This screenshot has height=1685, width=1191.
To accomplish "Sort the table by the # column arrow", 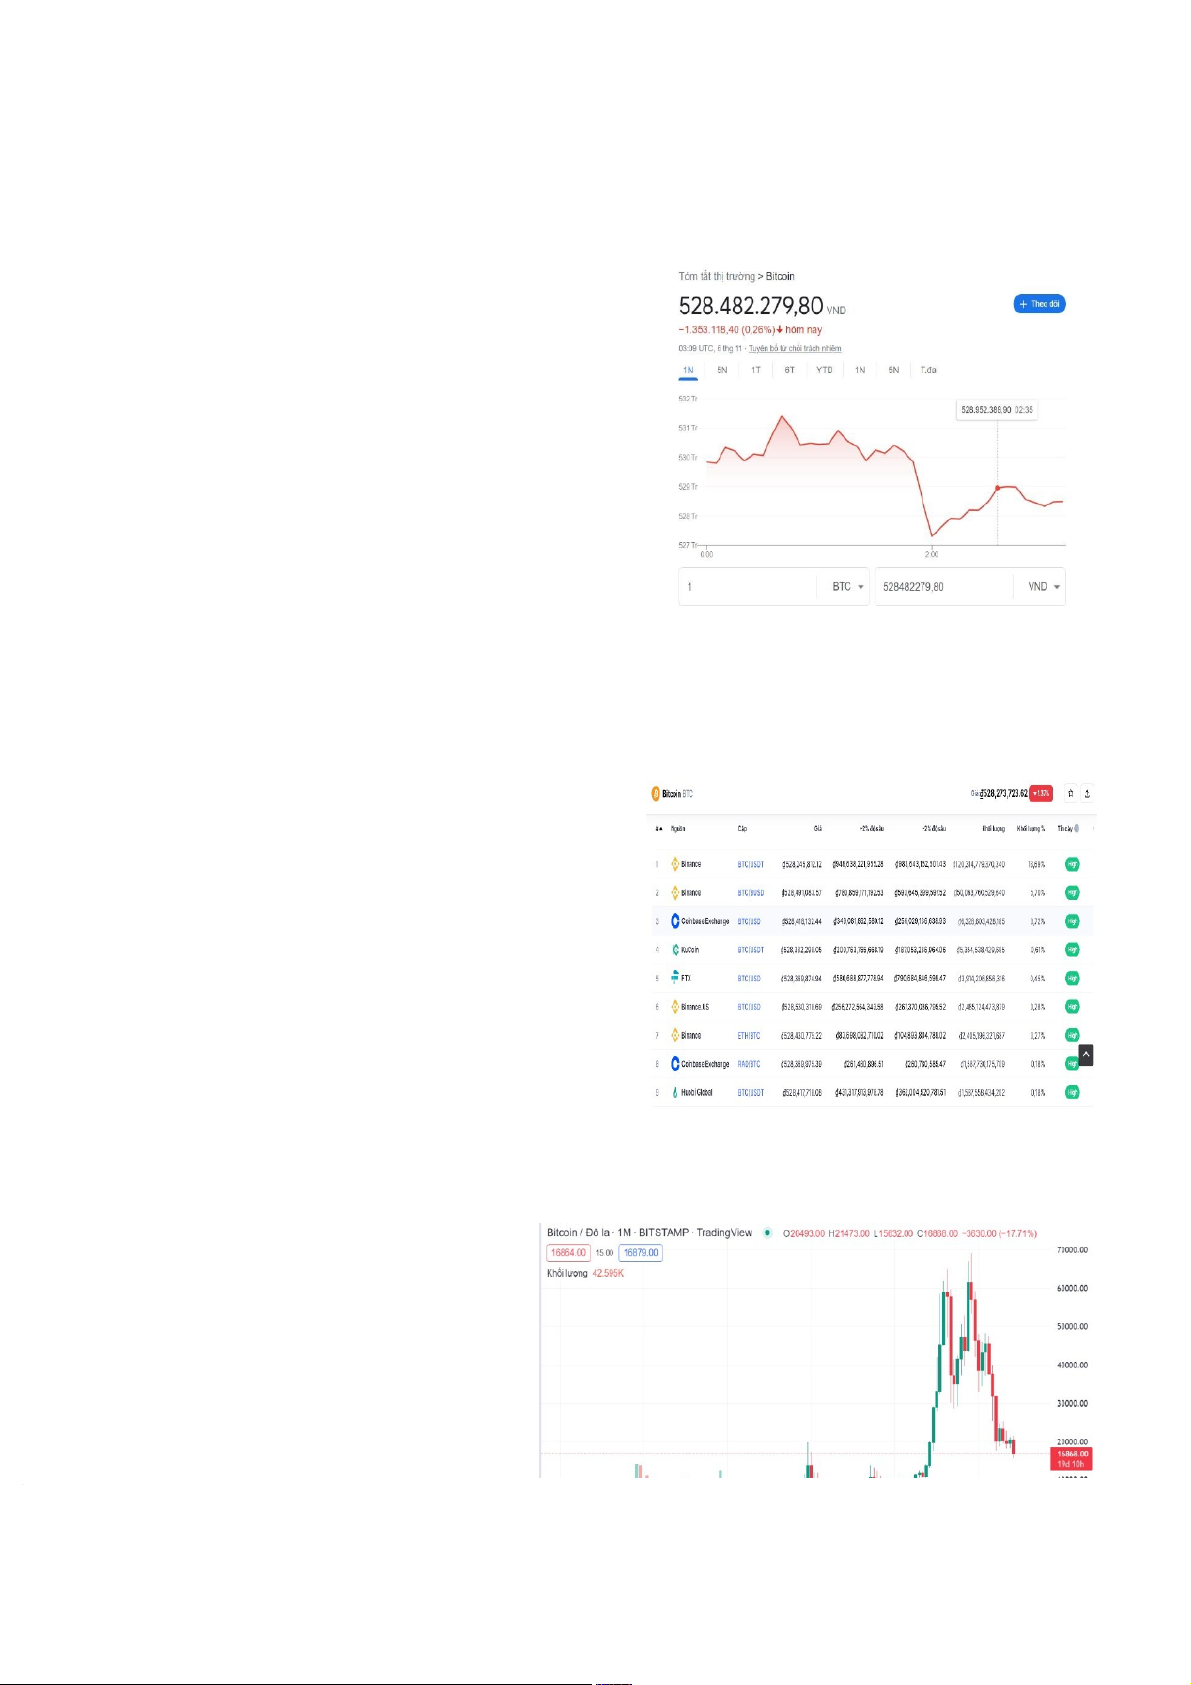I will tap(658, 829).
